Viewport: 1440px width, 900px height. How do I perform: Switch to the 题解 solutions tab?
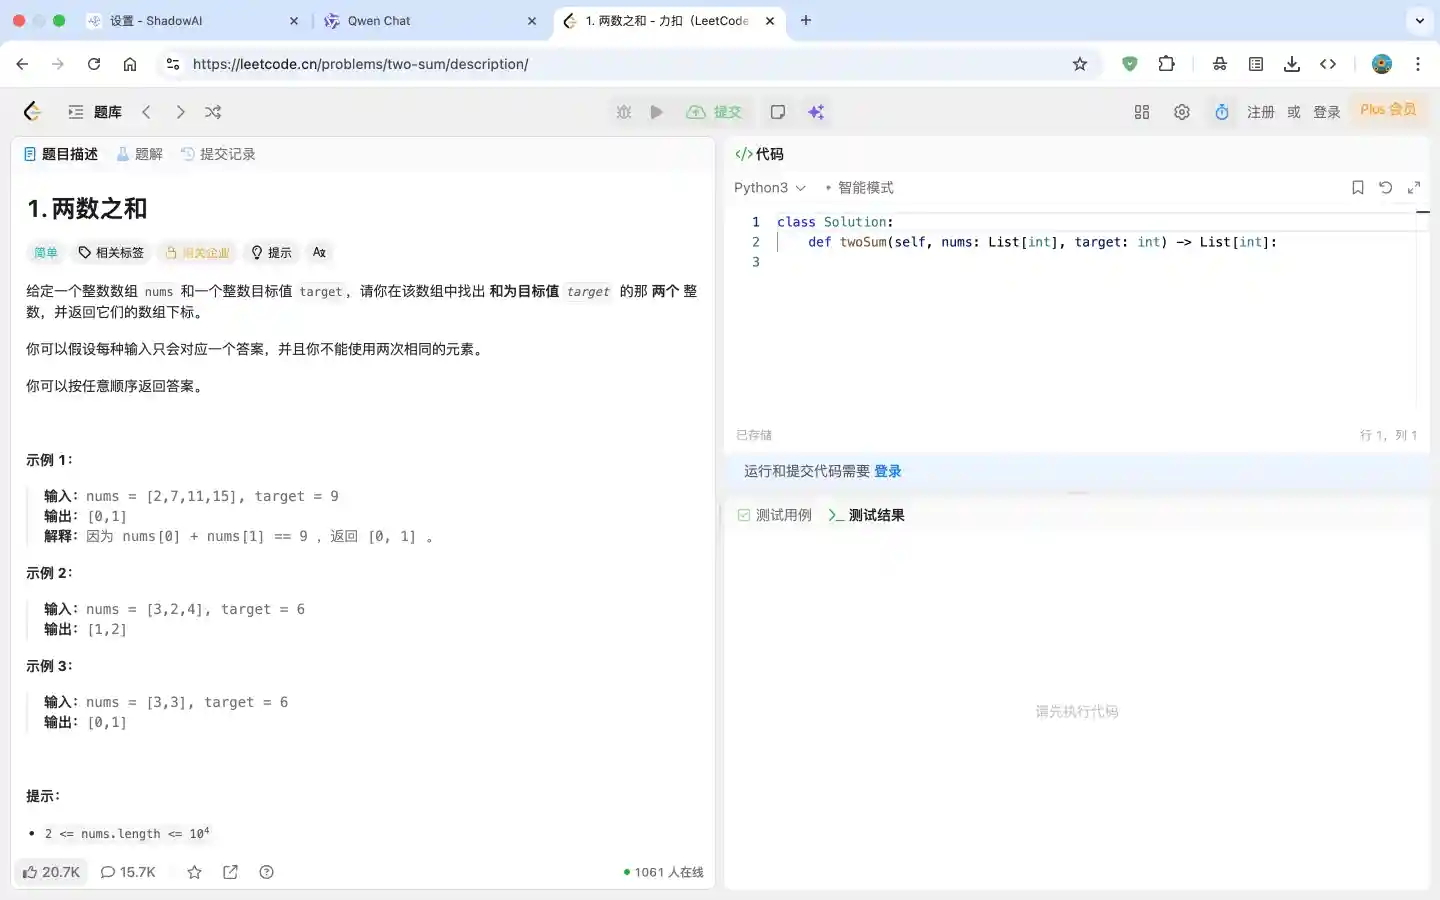[x=139, y=154]
